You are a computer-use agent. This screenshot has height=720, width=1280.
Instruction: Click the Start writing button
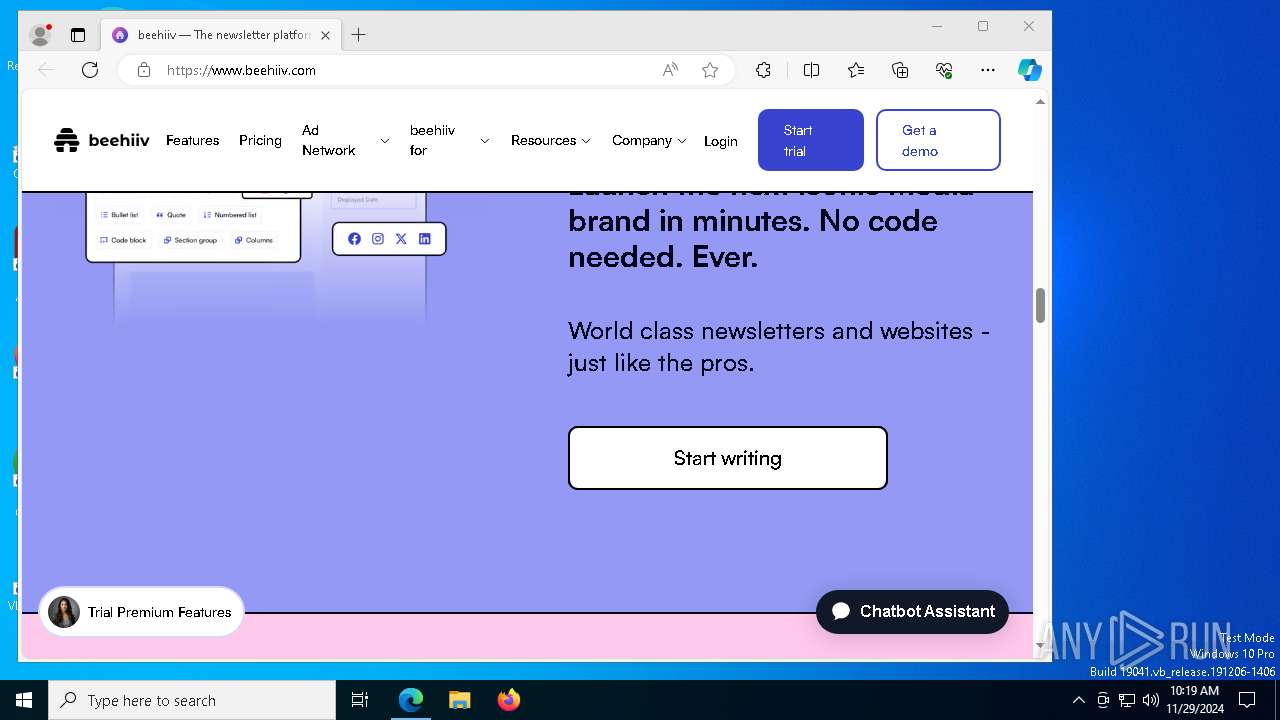coord(728,458)
